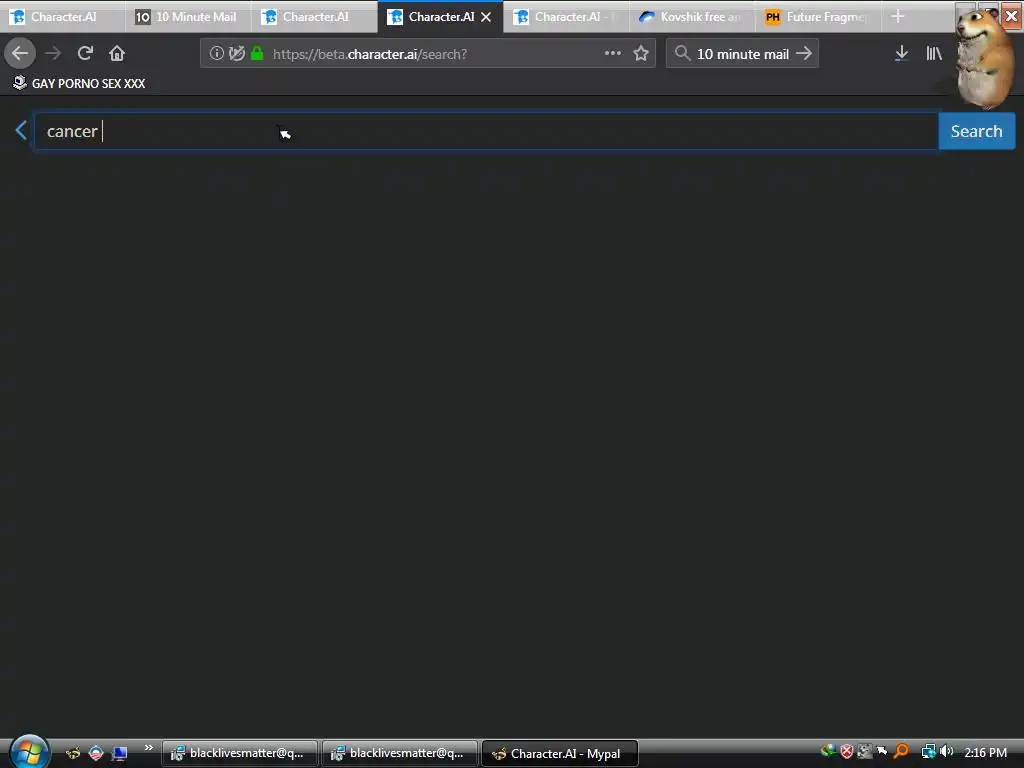Run the '10 minute mail' search with the arrow
Viewport: 1024px width, 768px height.
pos(804,54)
